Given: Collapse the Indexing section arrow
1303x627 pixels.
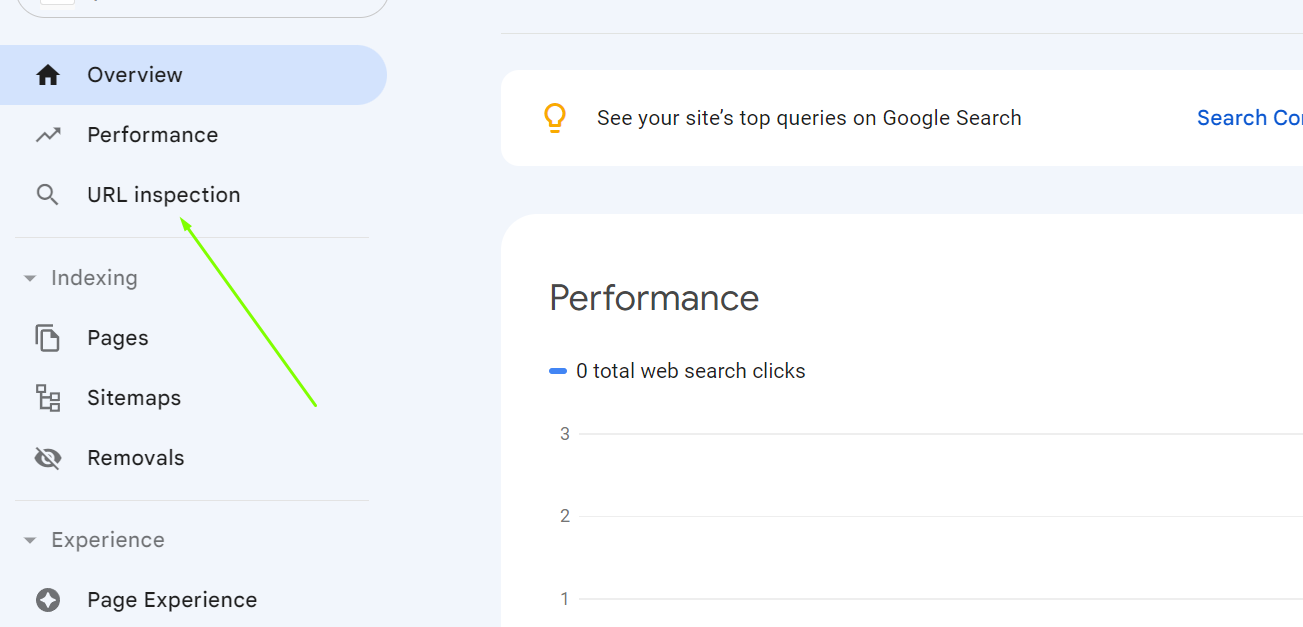Looking at the screenshot, I should coord(30,278).
